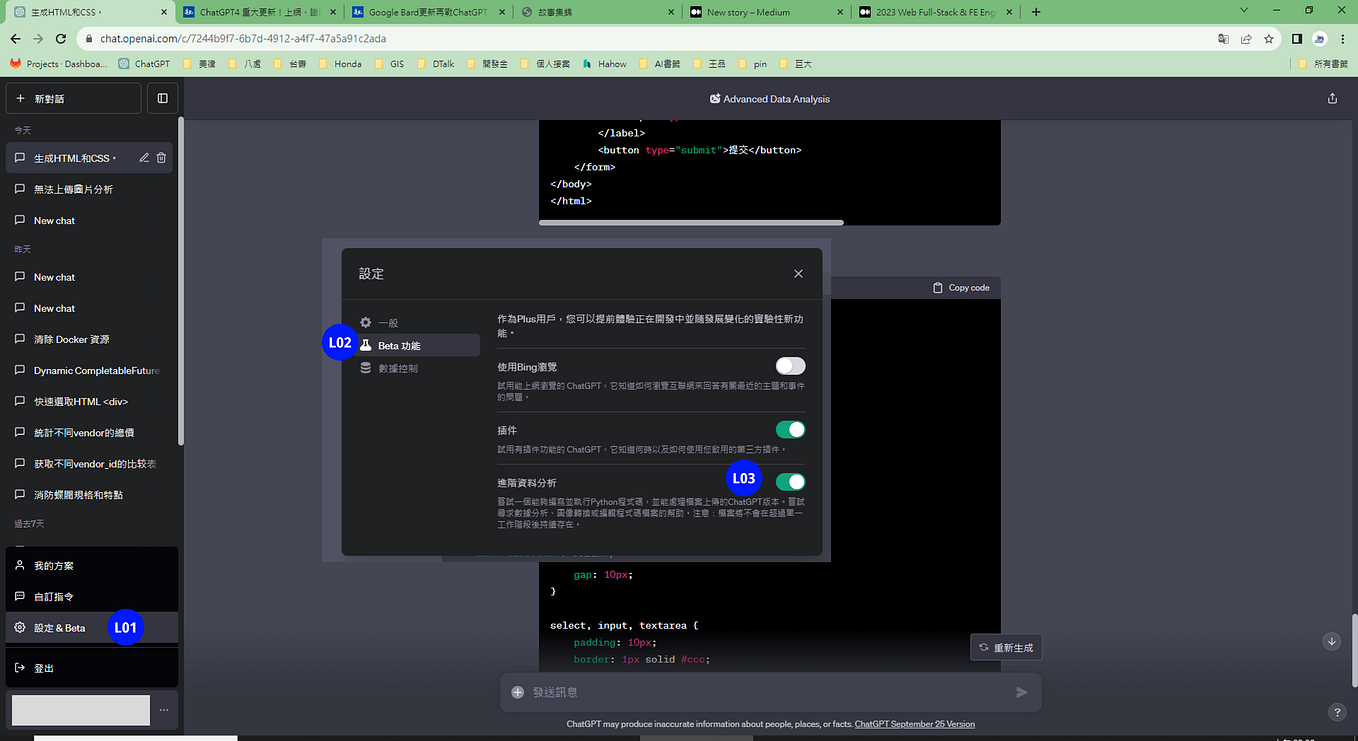Delete 生成HTML和CSS chat via trash icon

click(161, 158)
